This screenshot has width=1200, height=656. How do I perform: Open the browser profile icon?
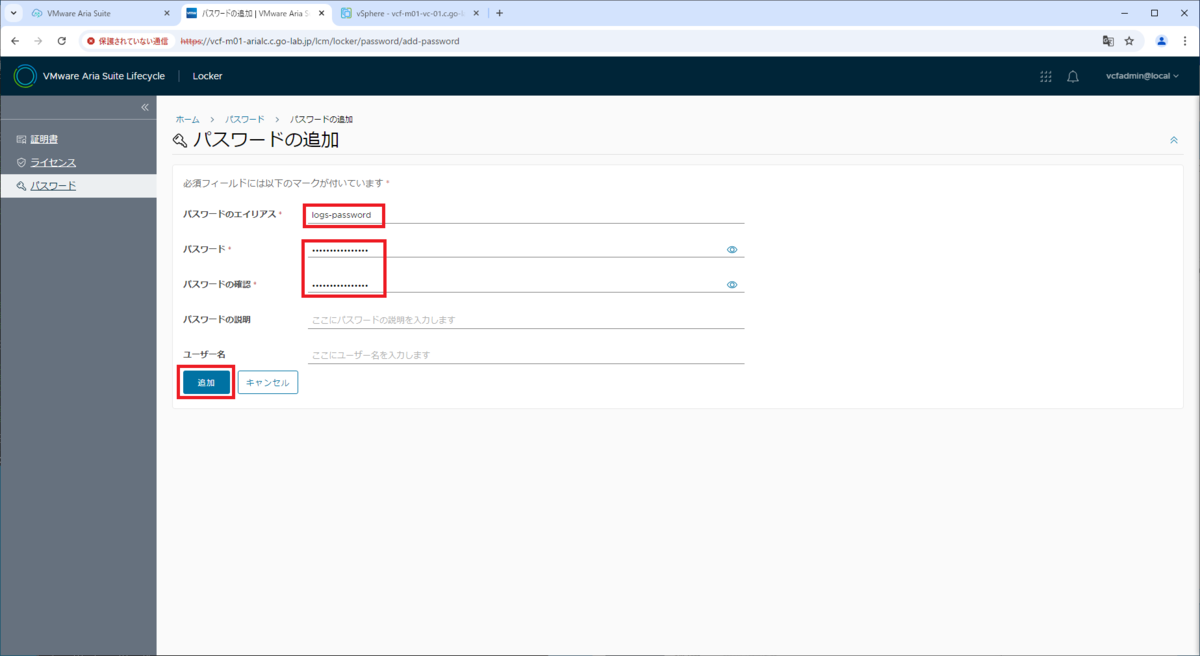(x=1161, y=41)
